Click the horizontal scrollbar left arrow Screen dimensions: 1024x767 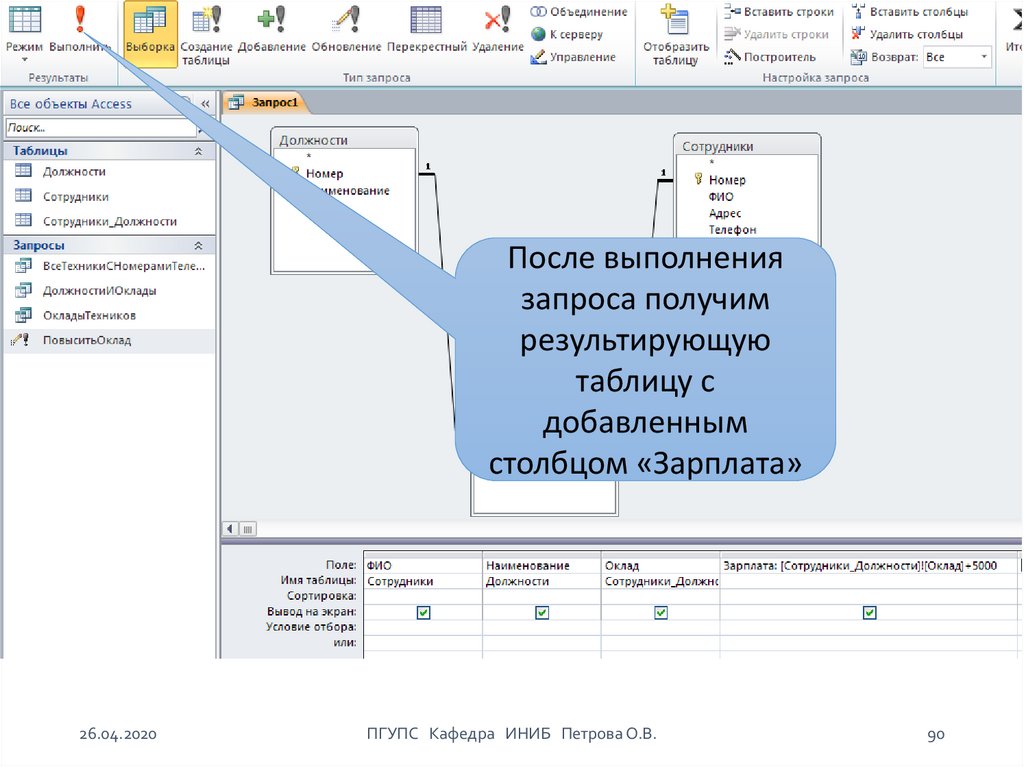[231, 529]
